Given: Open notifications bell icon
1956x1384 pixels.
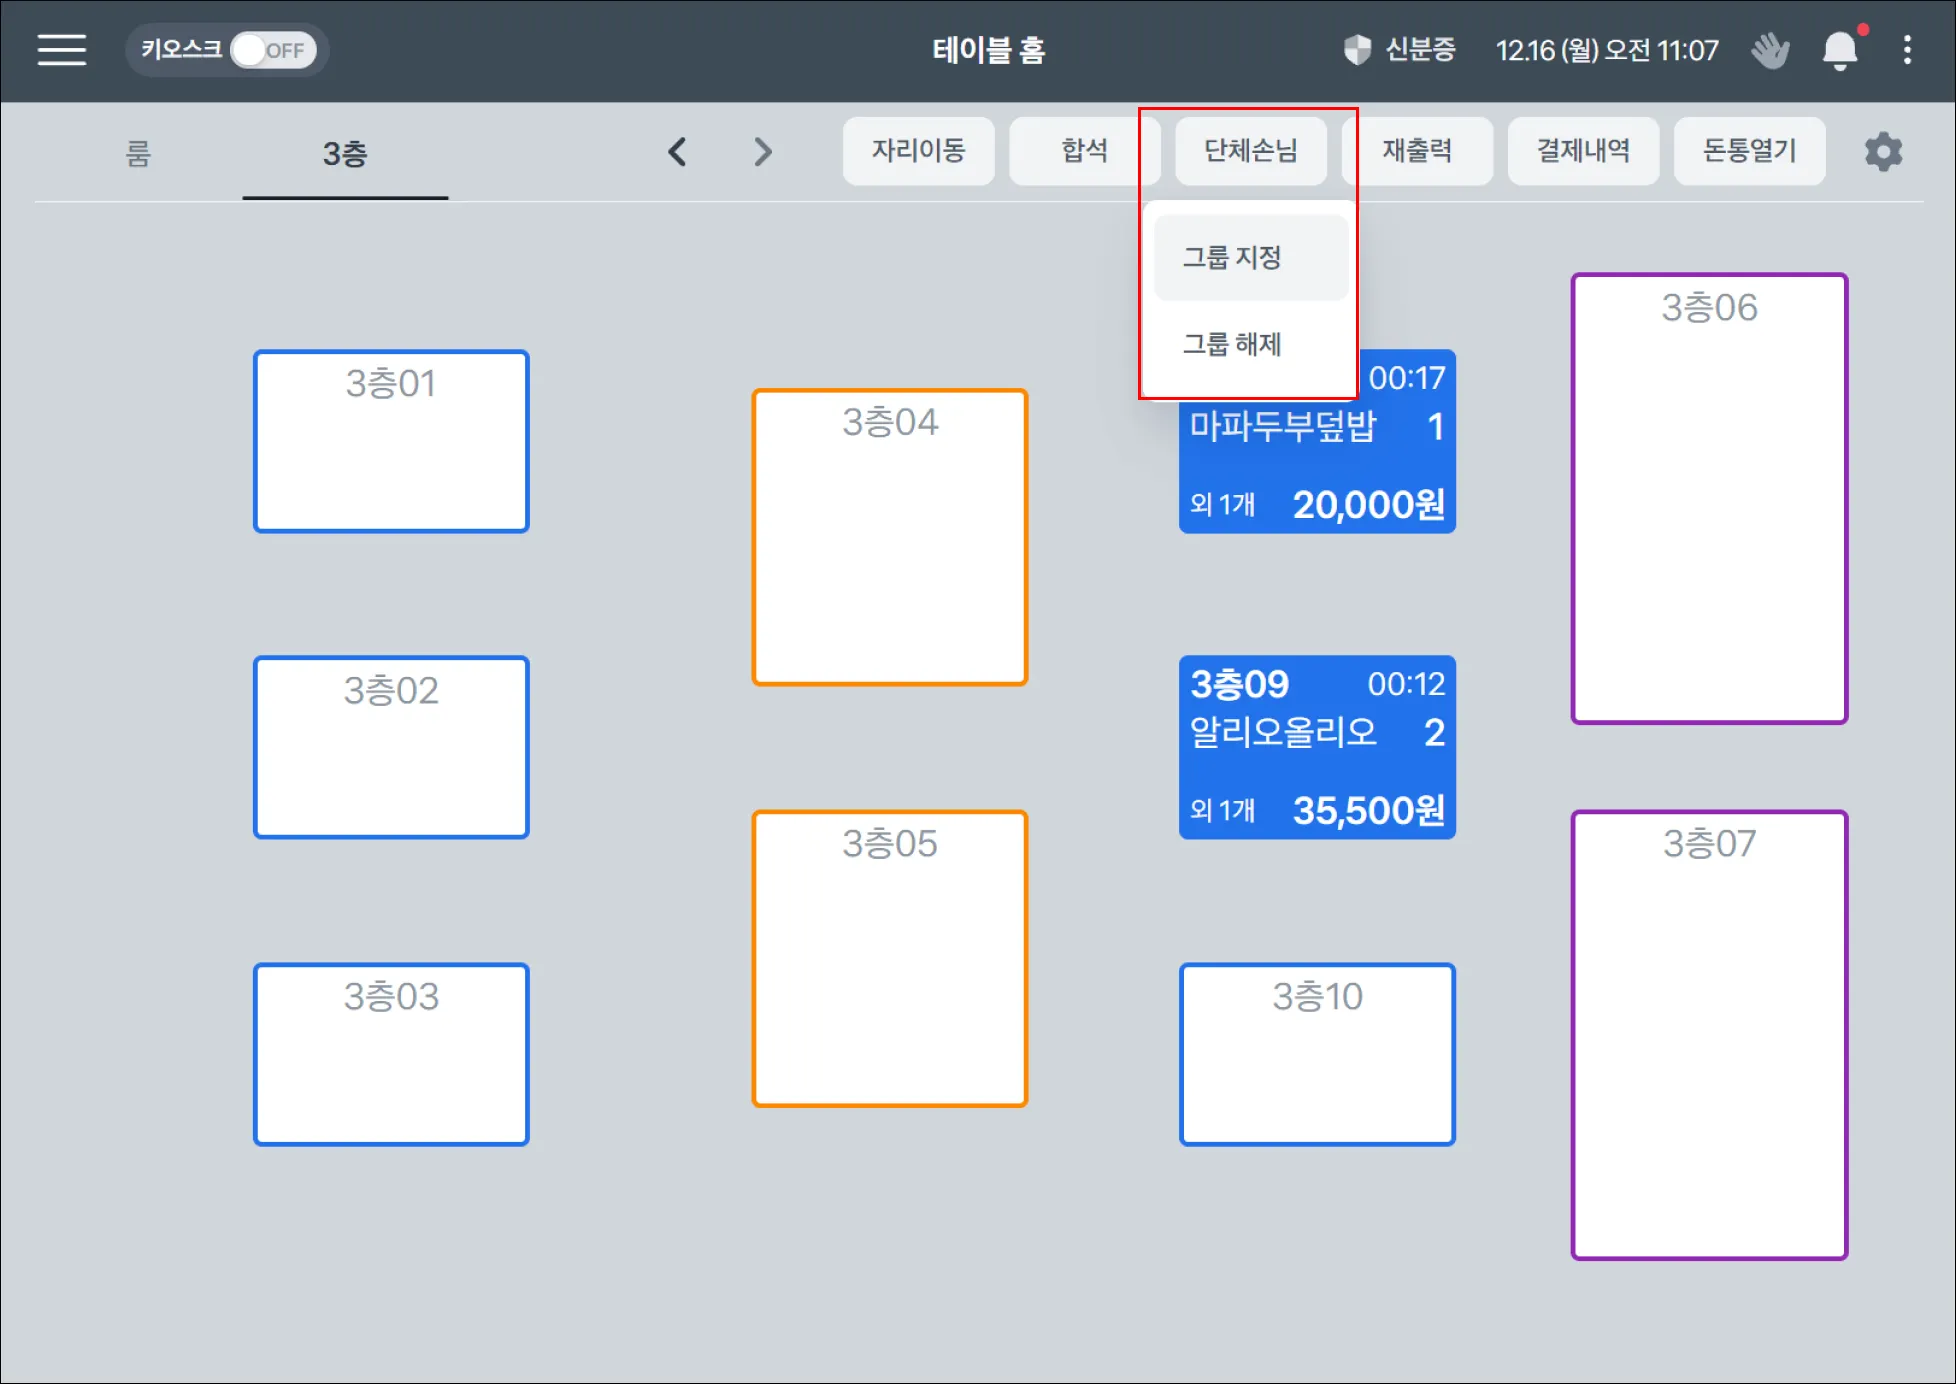Looking at the screenshot, I should 1839,50.
